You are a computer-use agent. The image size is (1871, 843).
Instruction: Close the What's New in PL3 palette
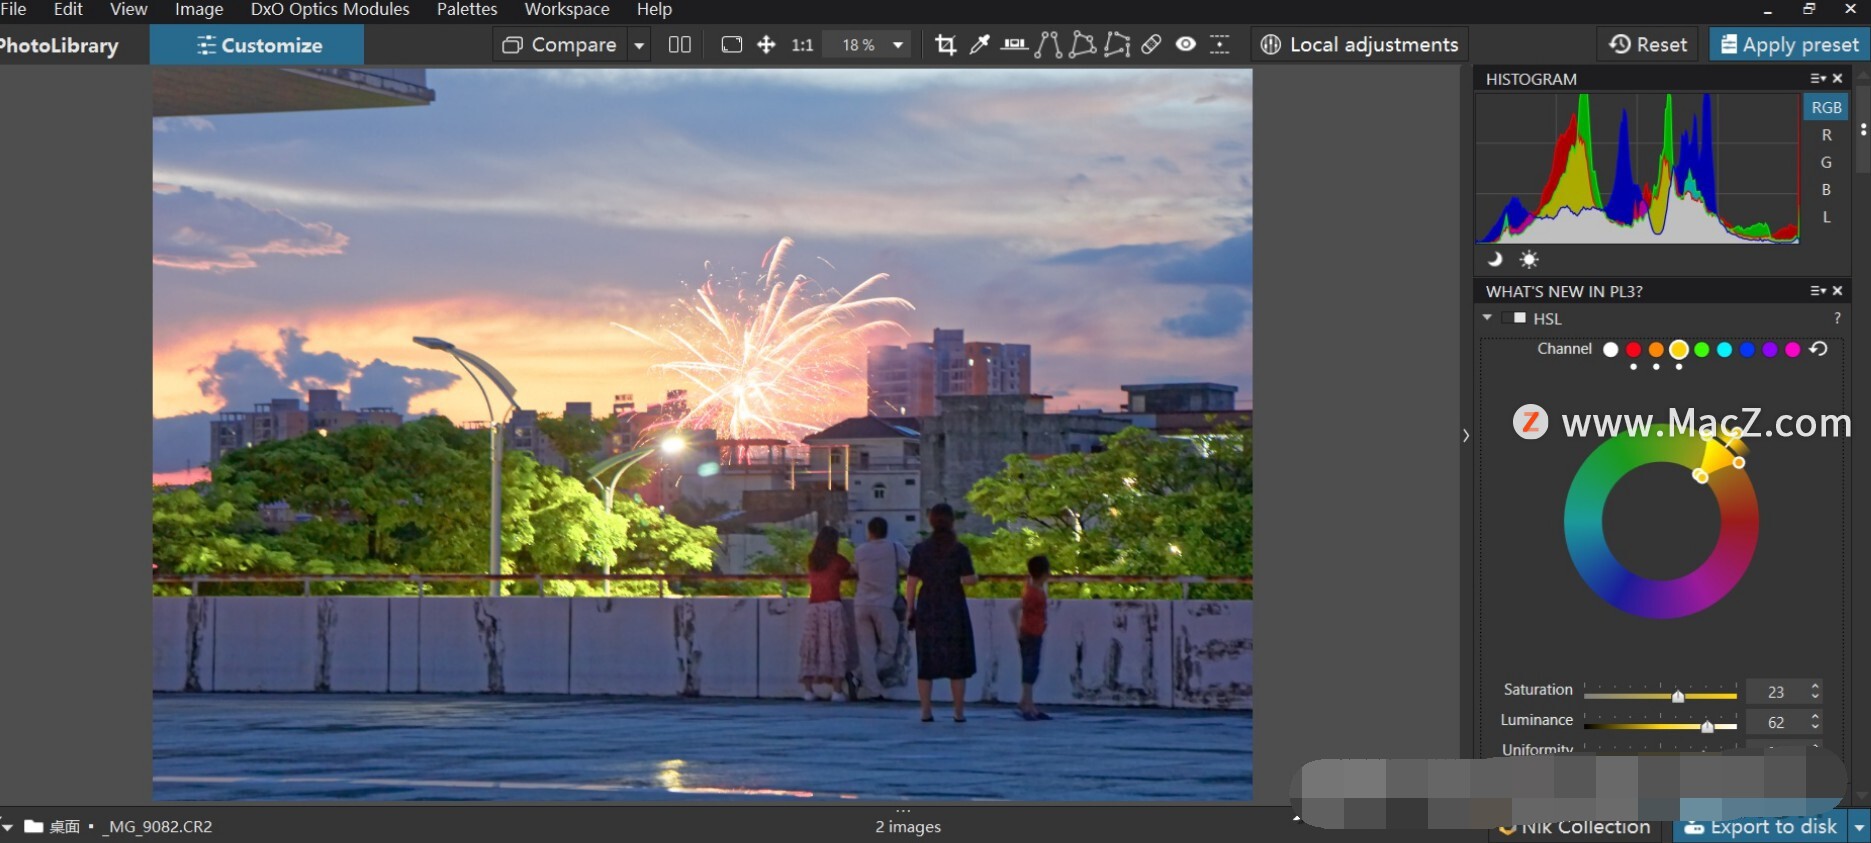coord(1837,291)
